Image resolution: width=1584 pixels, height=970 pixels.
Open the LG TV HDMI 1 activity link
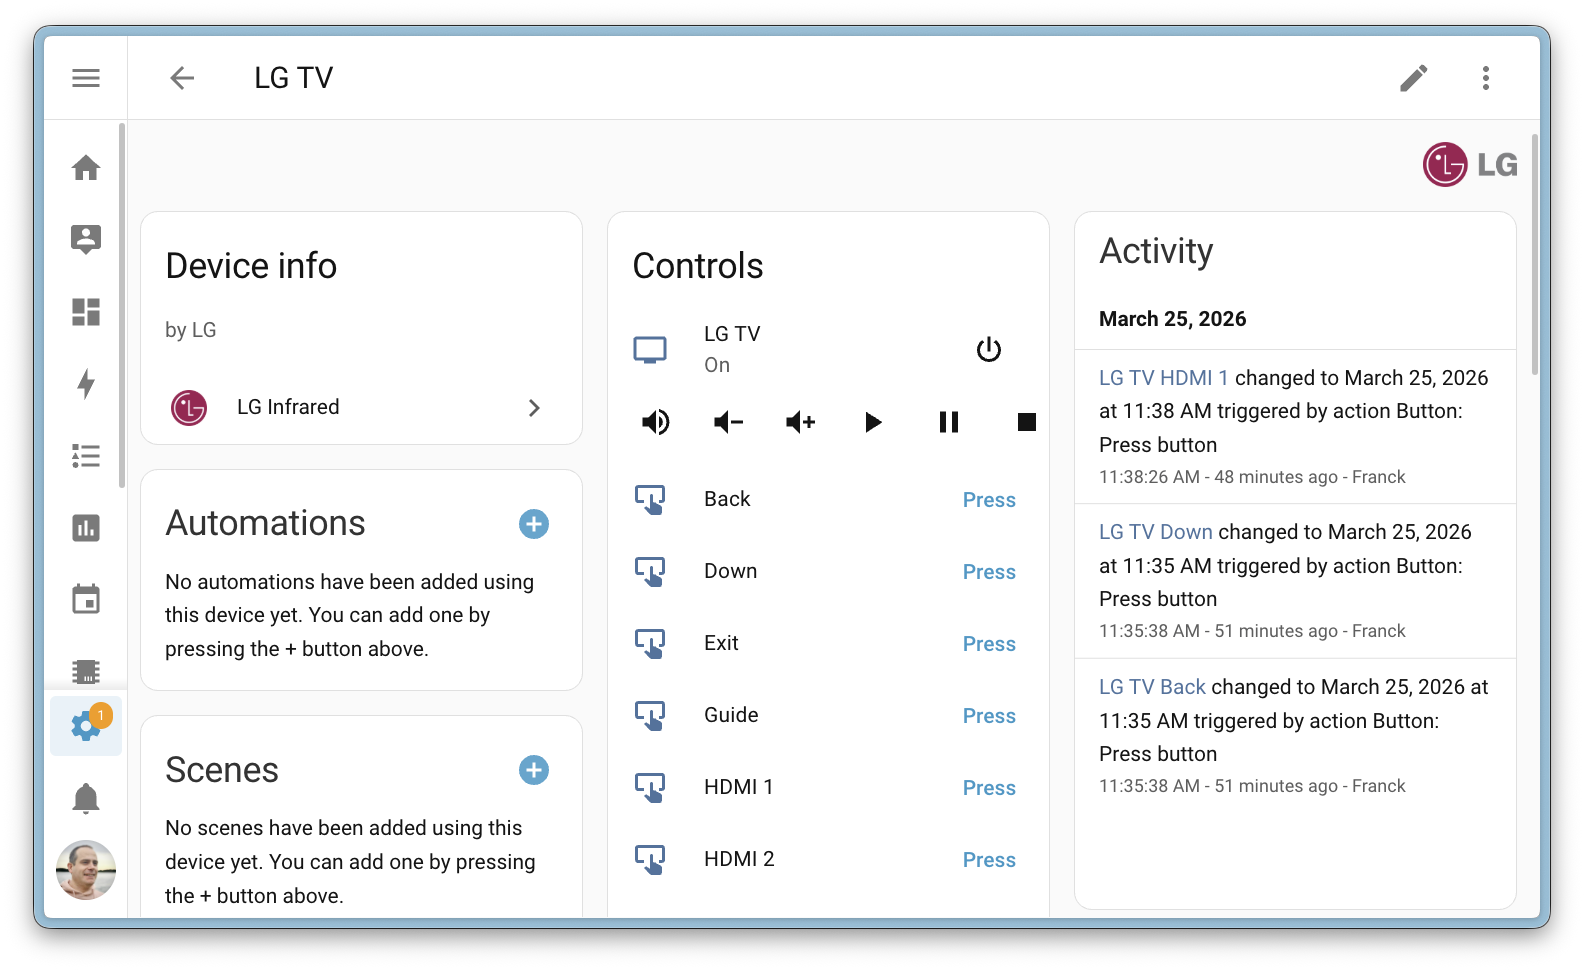1163,378
